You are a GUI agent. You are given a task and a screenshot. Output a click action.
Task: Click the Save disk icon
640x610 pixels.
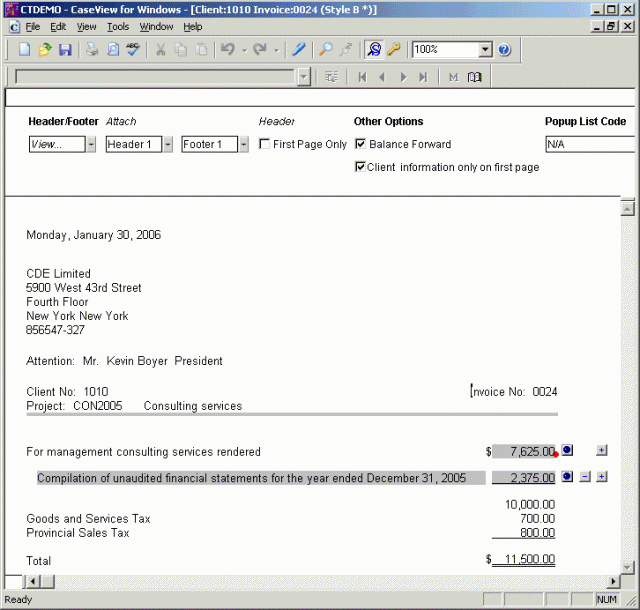(x=65, y=49)
